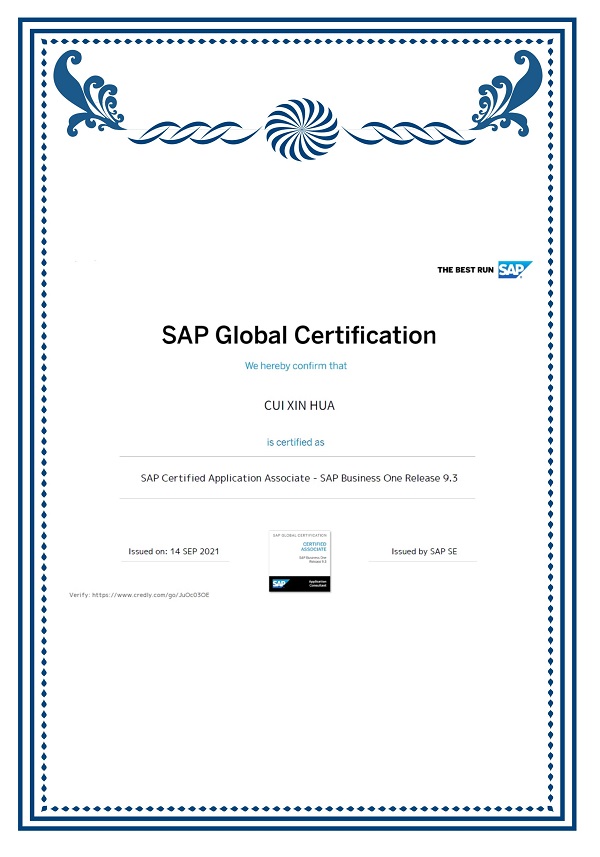The height and width of the screenshot is (857, 600).
Task: Click the Application Consultant badge label
Action: point(318,584)
